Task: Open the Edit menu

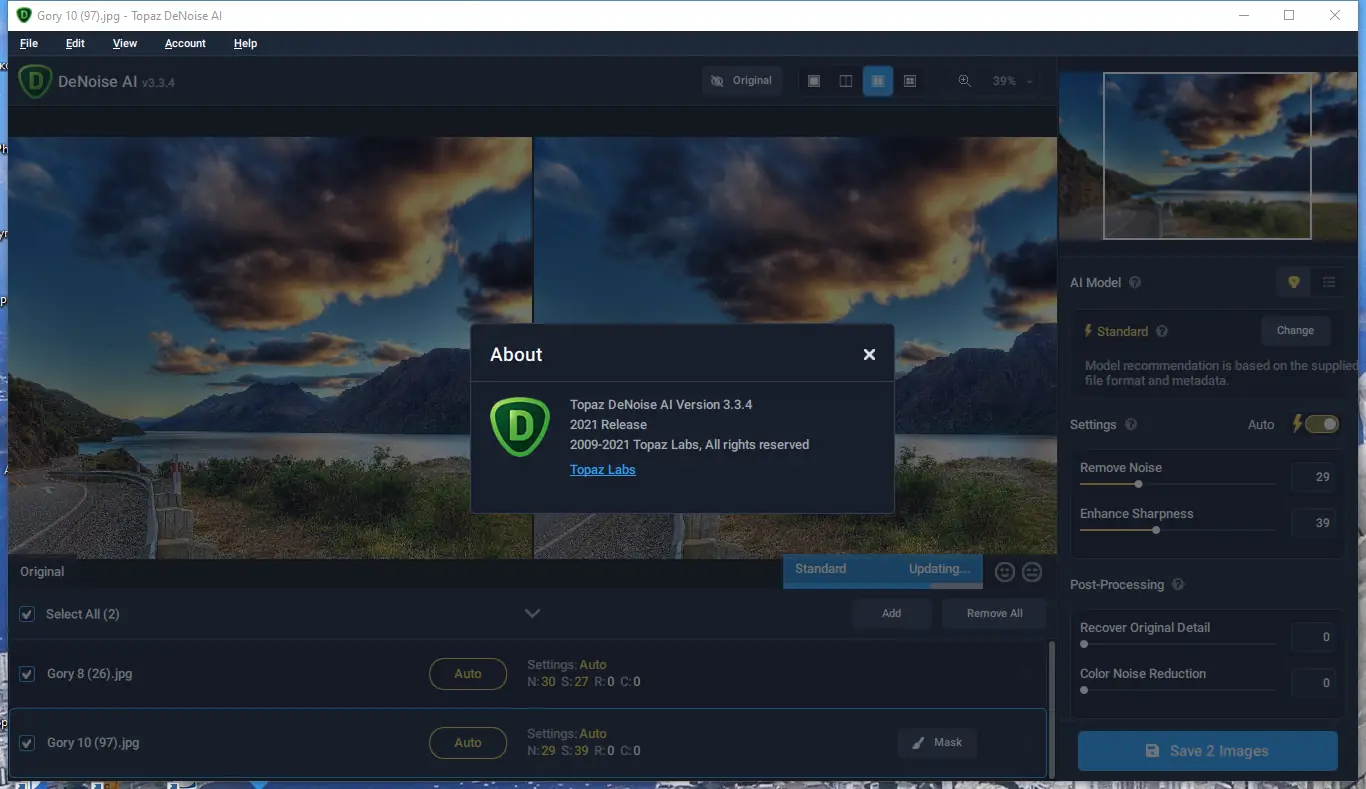Action: coord(75,43)
